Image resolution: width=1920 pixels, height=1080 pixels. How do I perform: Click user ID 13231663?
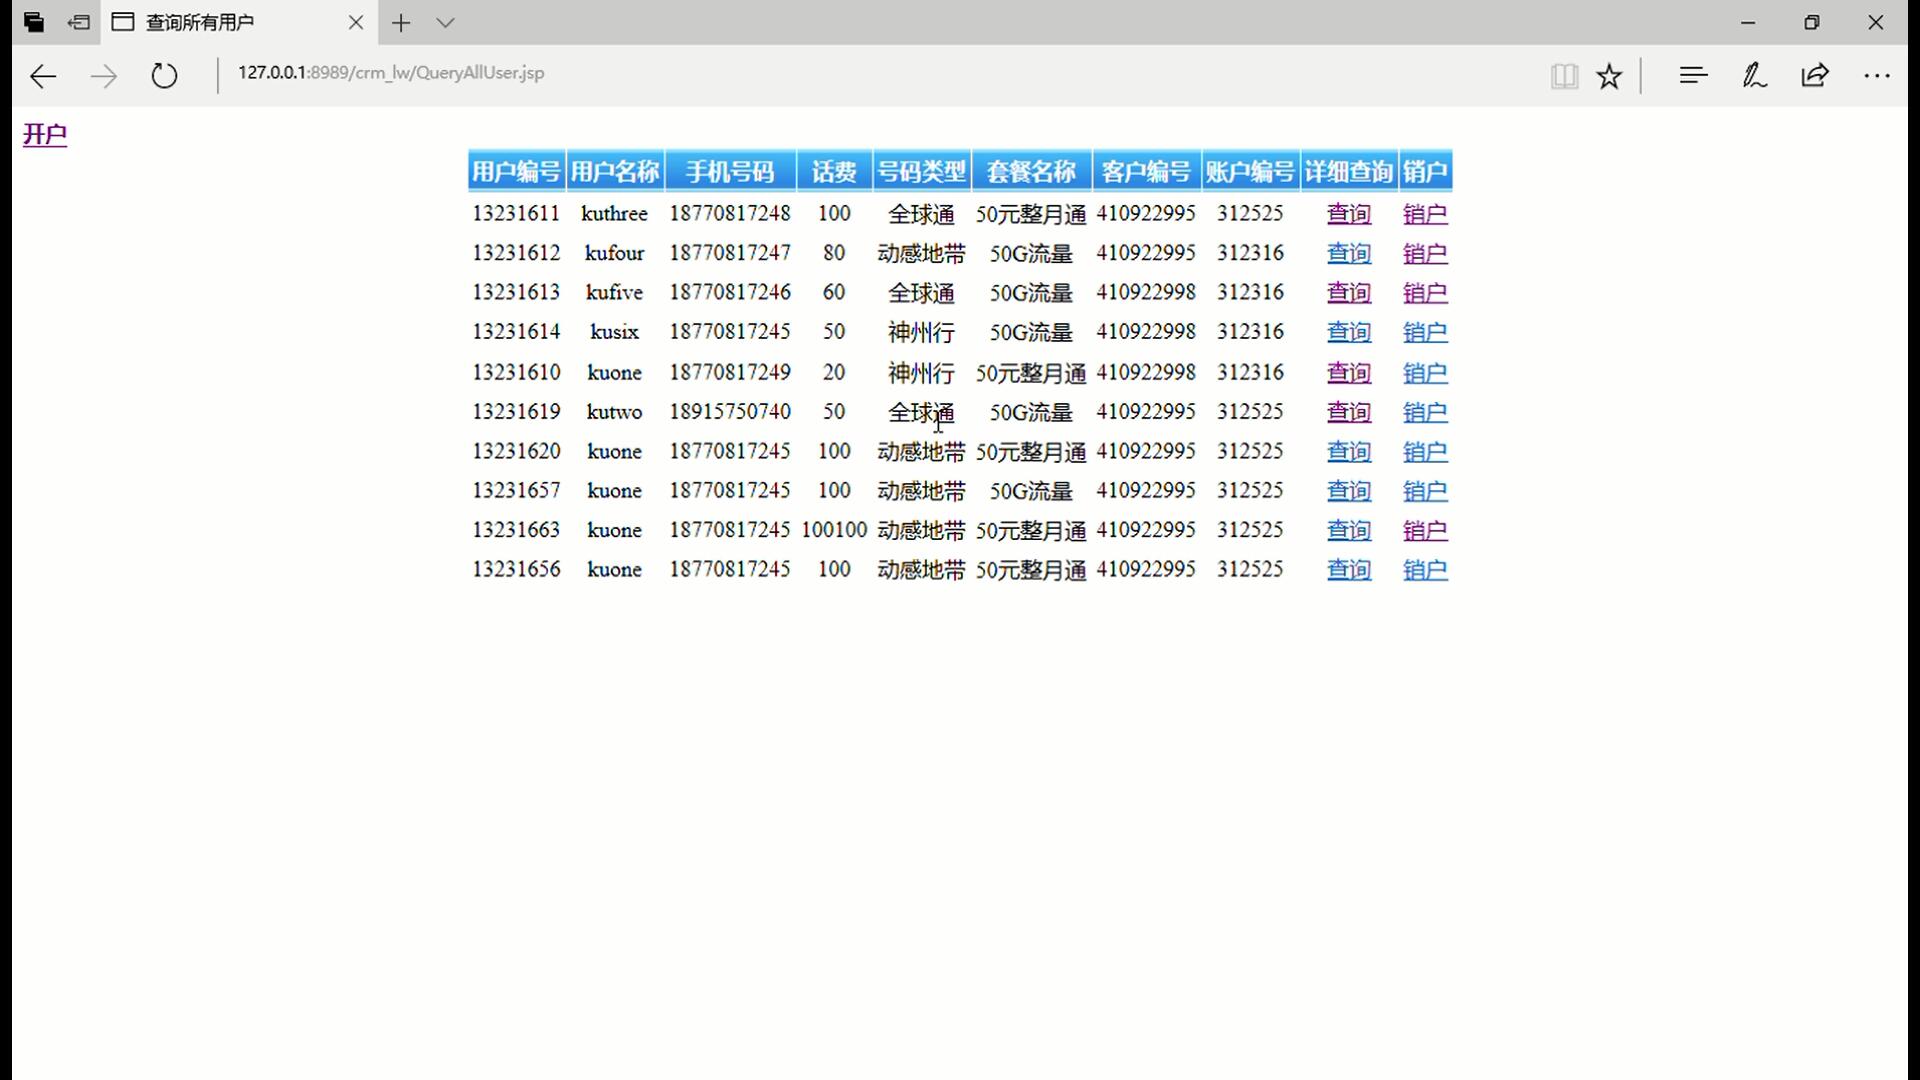(x=516, y=530)
